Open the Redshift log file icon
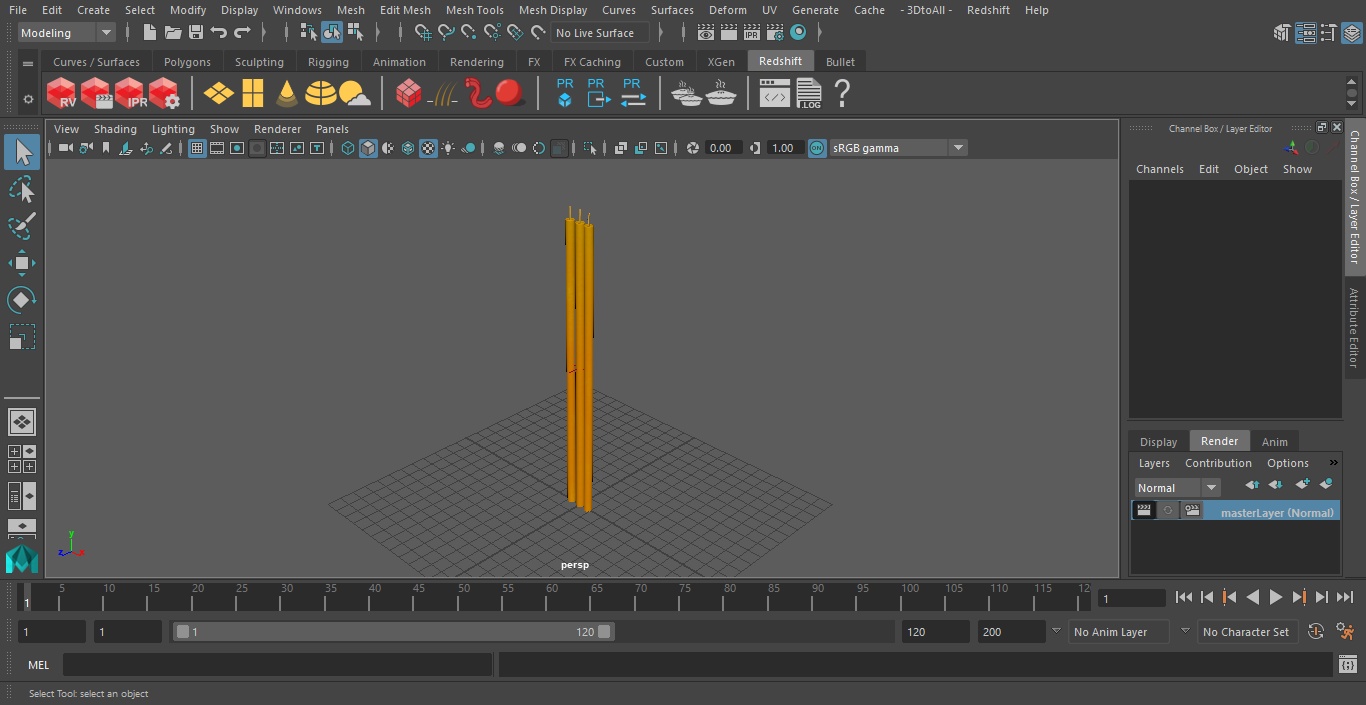The image size is (1366, 705). coord(809,94)
